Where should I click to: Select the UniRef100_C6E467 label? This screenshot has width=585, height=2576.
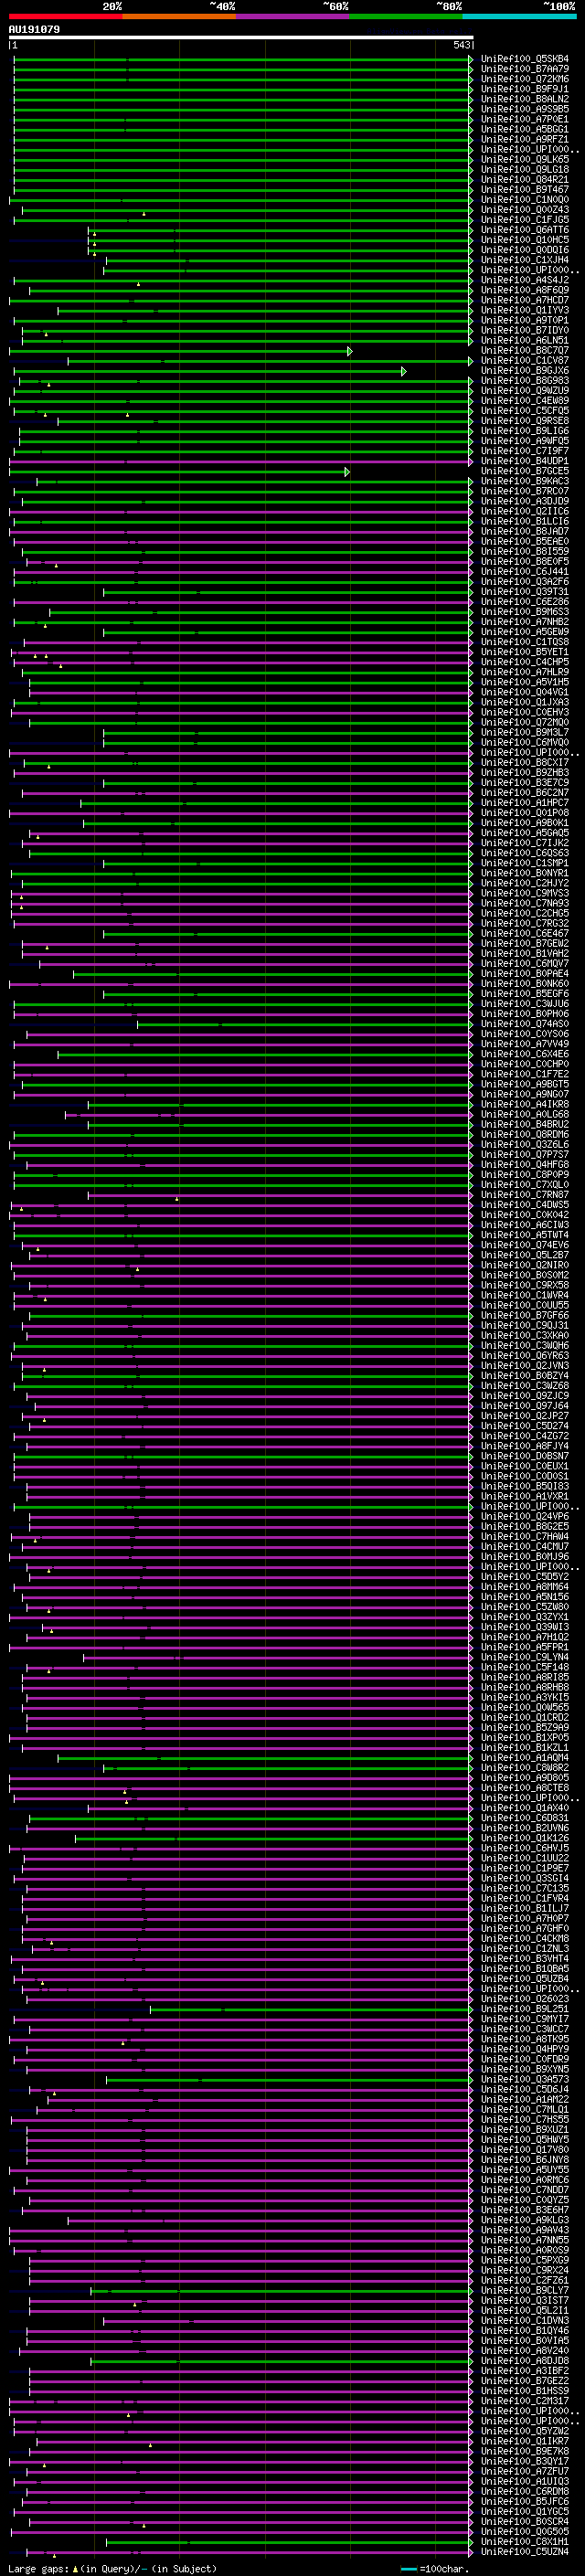(524, 933)
